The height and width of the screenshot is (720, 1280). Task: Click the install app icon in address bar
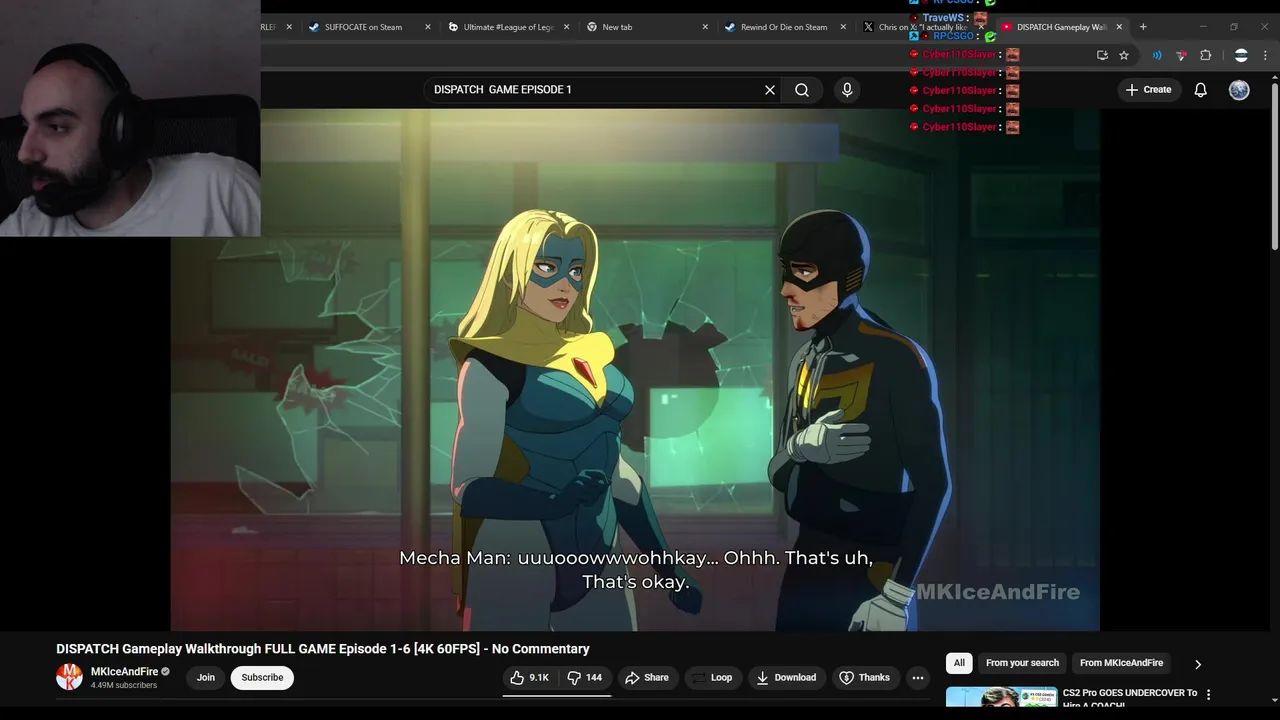(1102, 56)
